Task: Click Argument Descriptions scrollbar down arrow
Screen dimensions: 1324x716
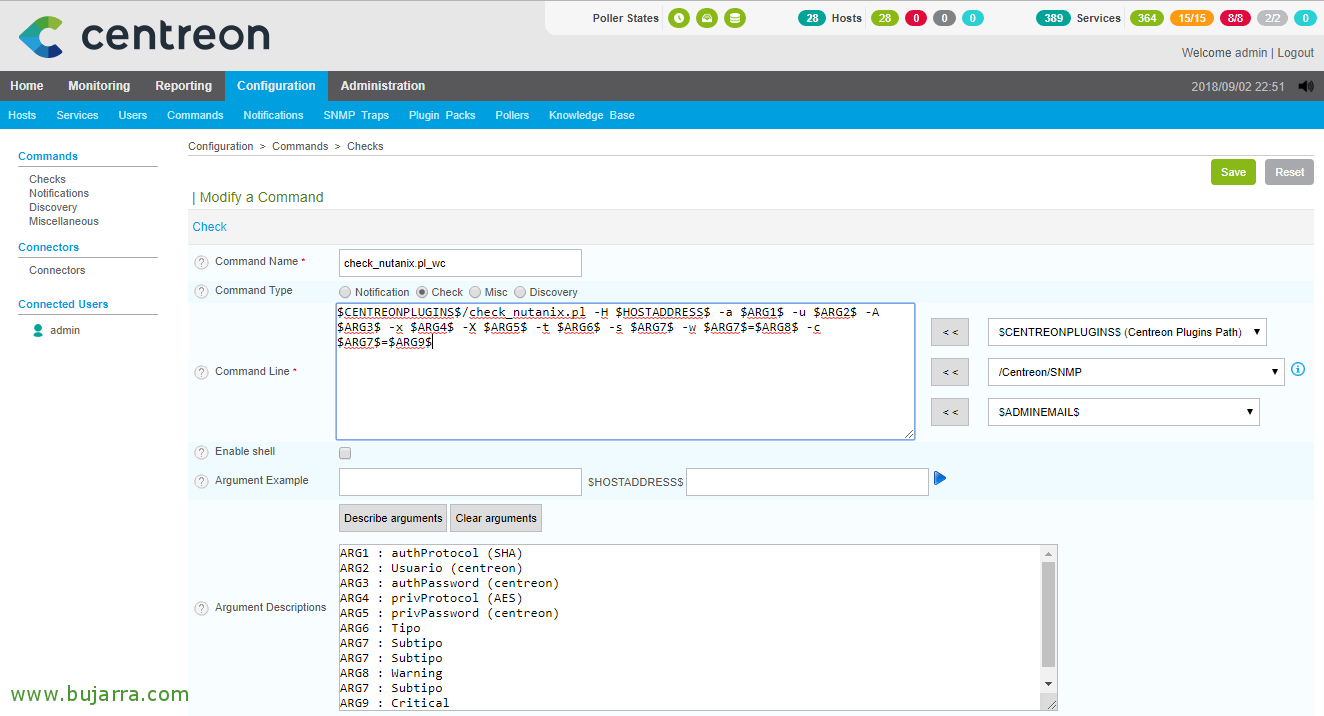Action: point(1048,684)
